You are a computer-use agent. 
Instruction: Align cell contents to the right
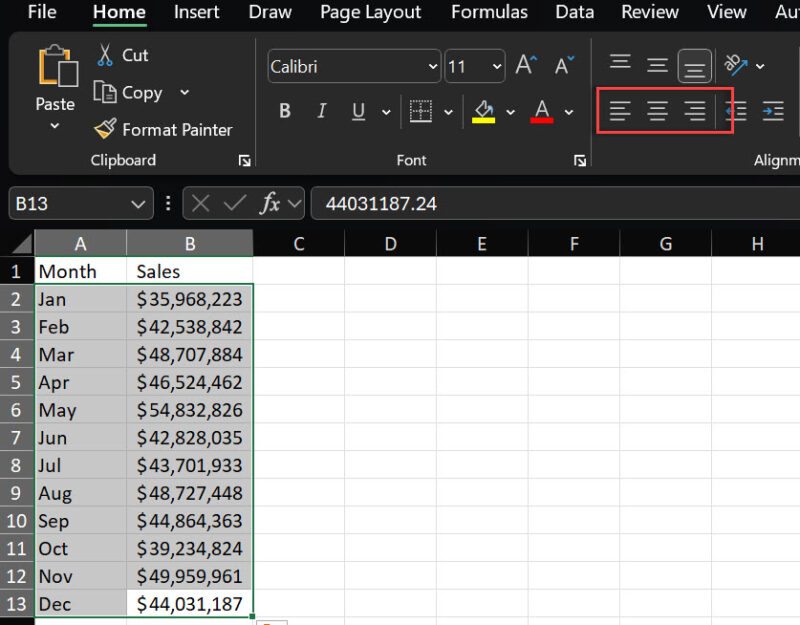693,112
